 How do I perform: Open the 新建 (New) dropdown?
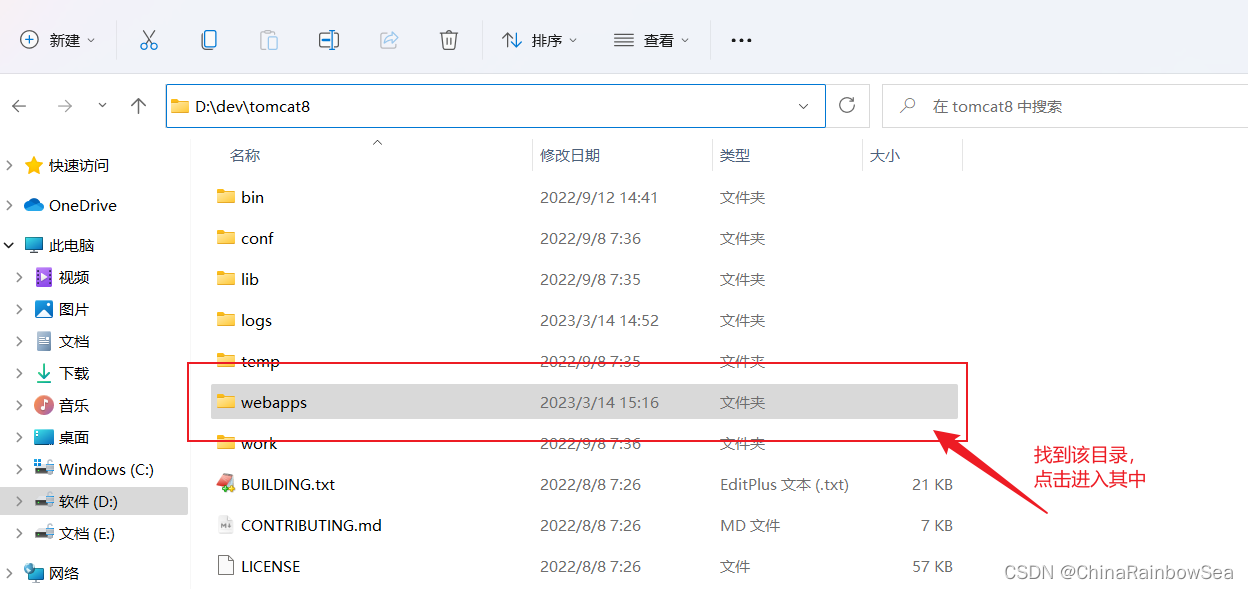(x=58, y=40)
